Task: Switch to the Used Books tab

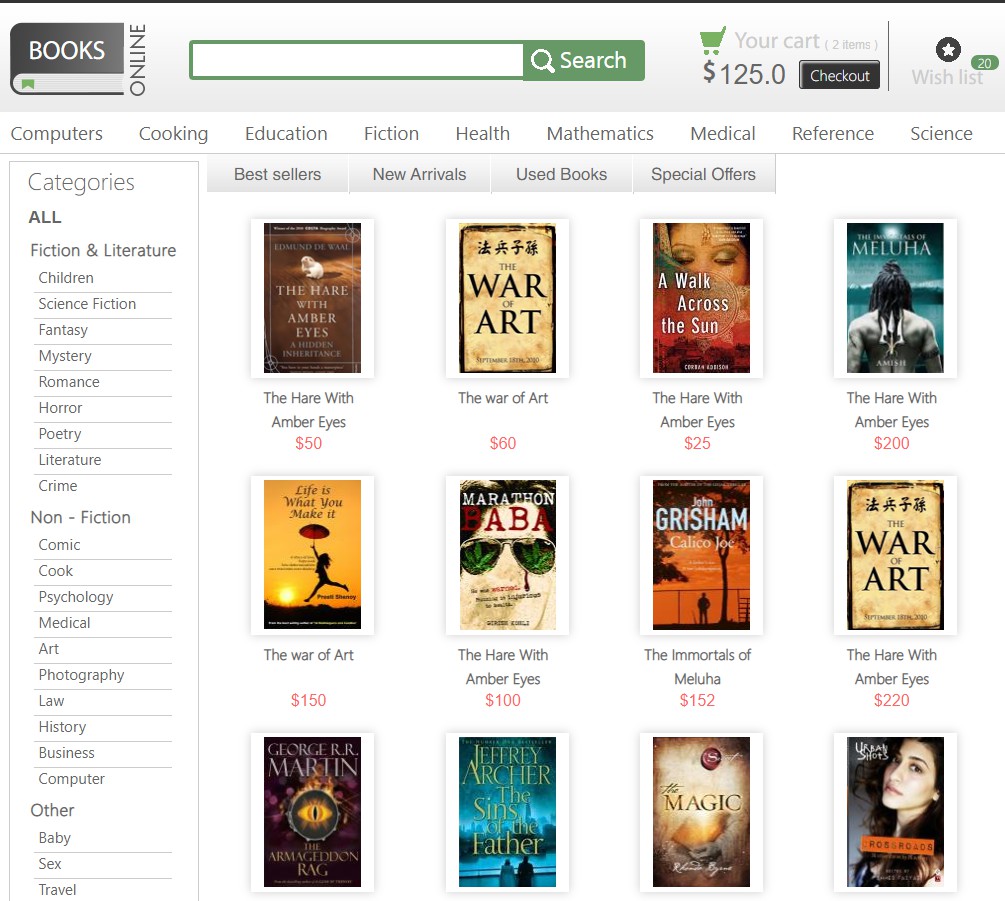Action: click(x=561, y=174)
